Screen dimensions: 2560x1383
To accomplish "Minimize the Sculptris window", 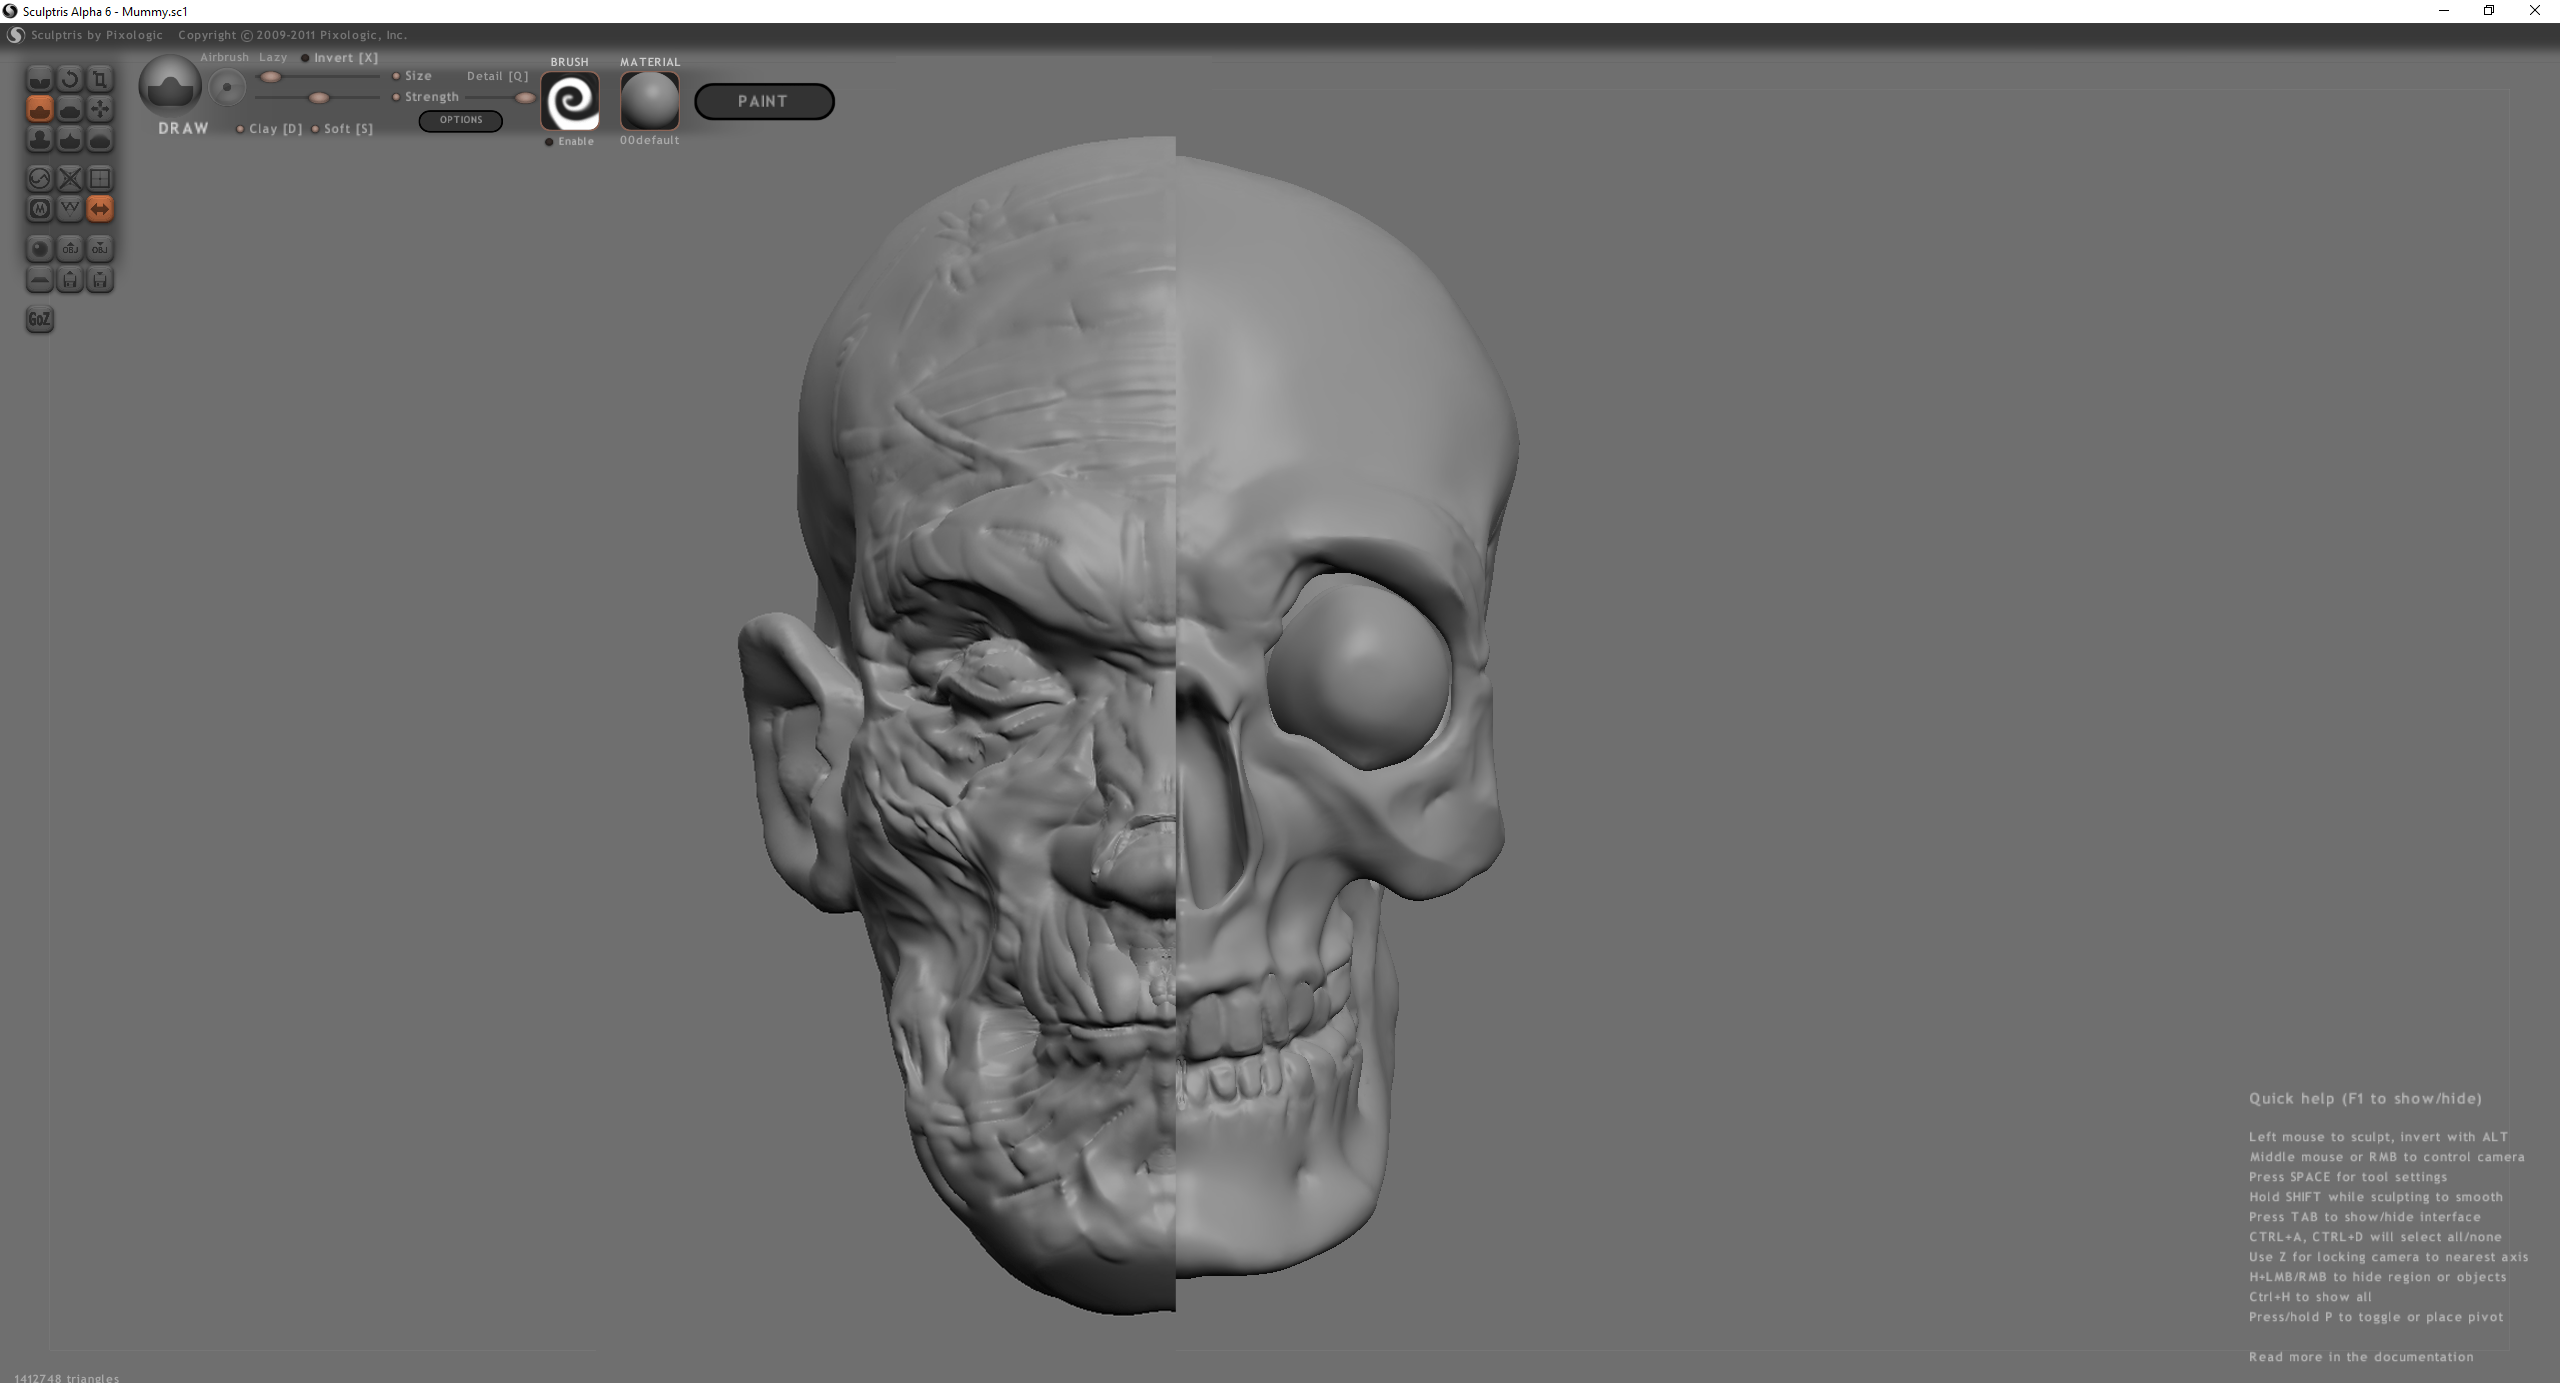I will pyautogui.click(x=2444, y=11).
